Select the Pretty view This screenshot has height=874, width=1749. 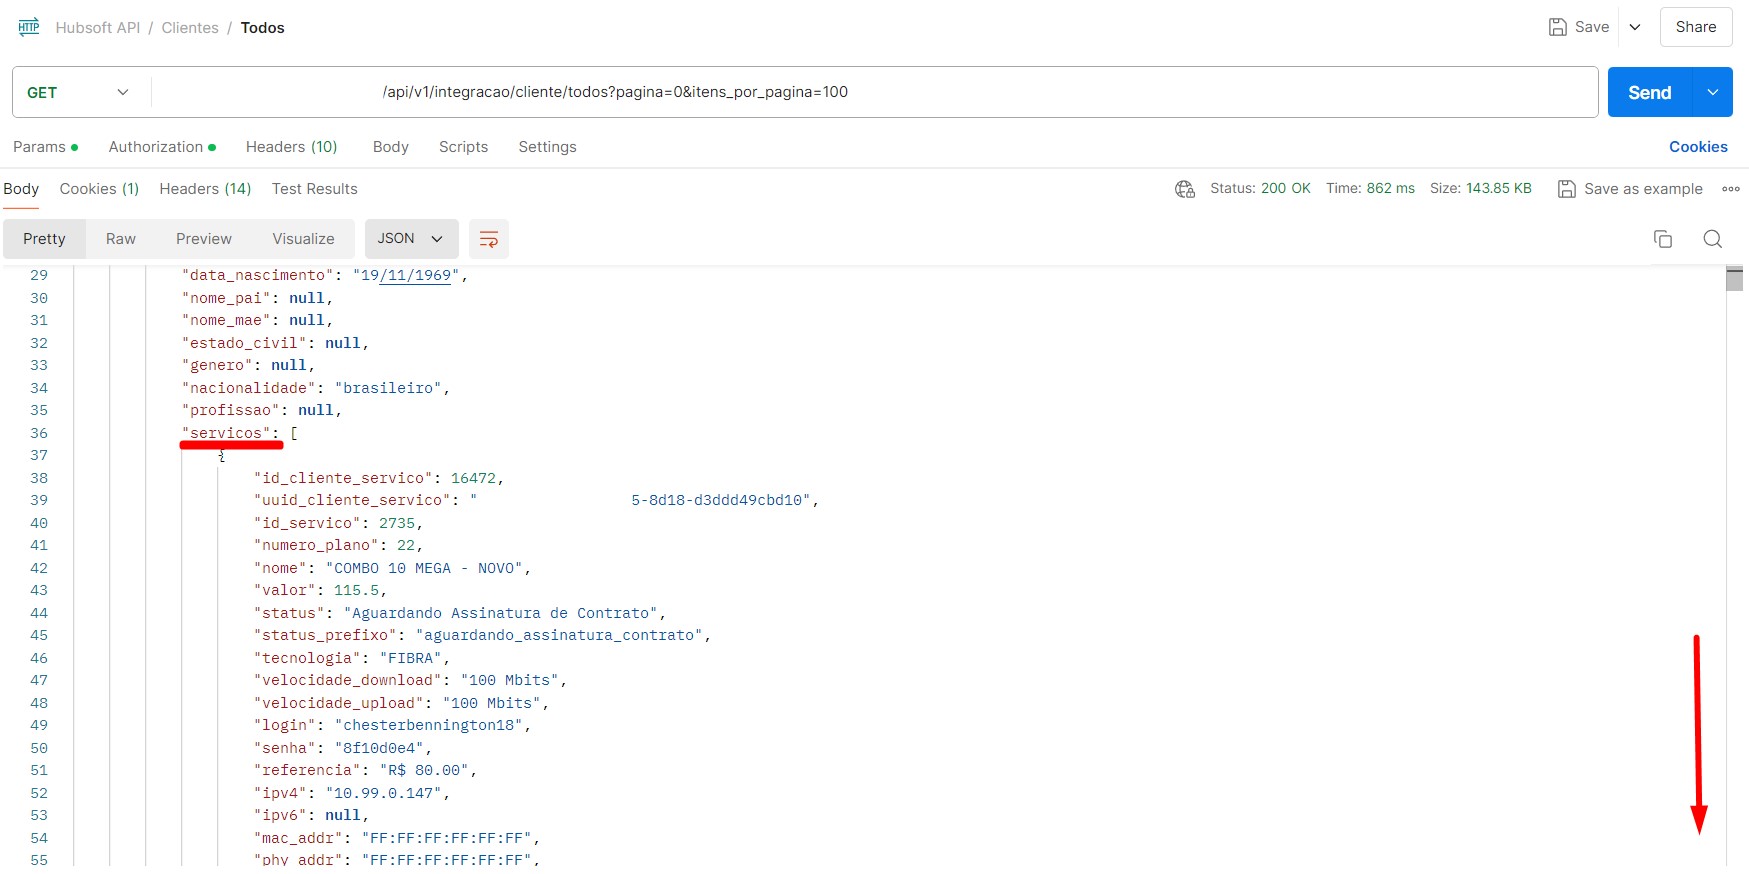[44, 239]
